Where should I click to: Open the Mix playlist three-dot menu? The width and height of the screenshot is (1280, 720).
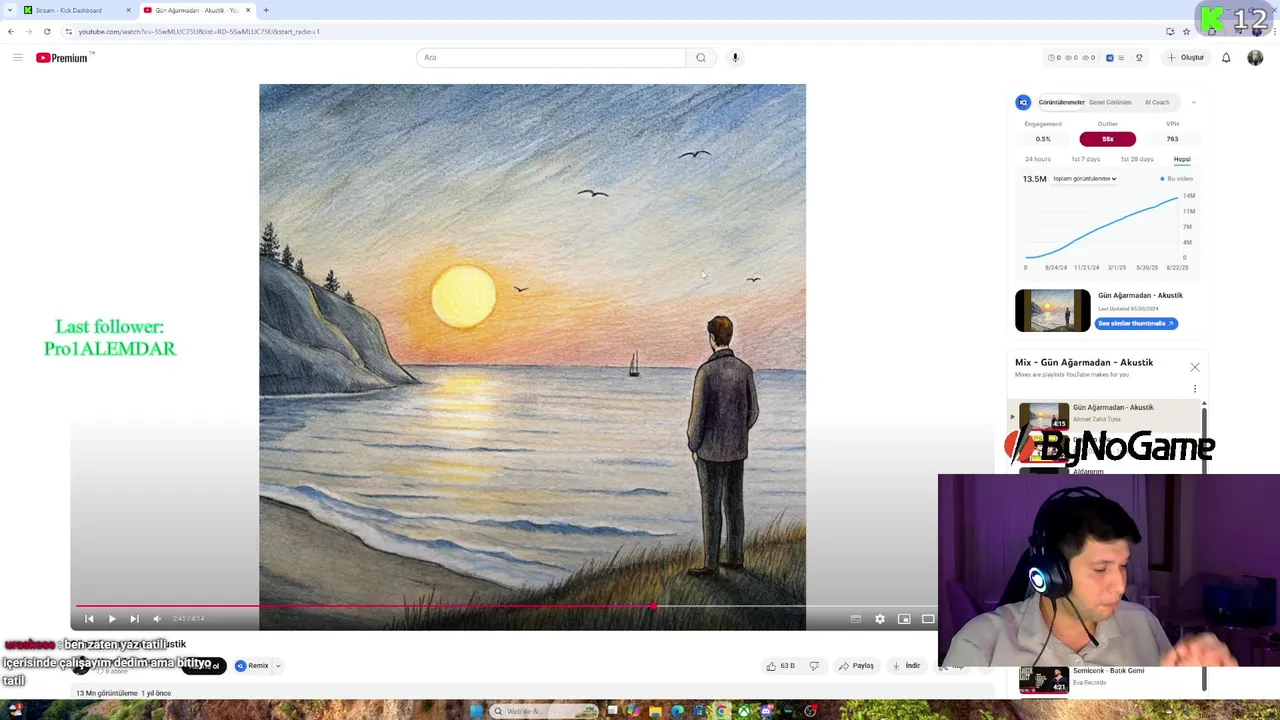[x=1195, y=389]
